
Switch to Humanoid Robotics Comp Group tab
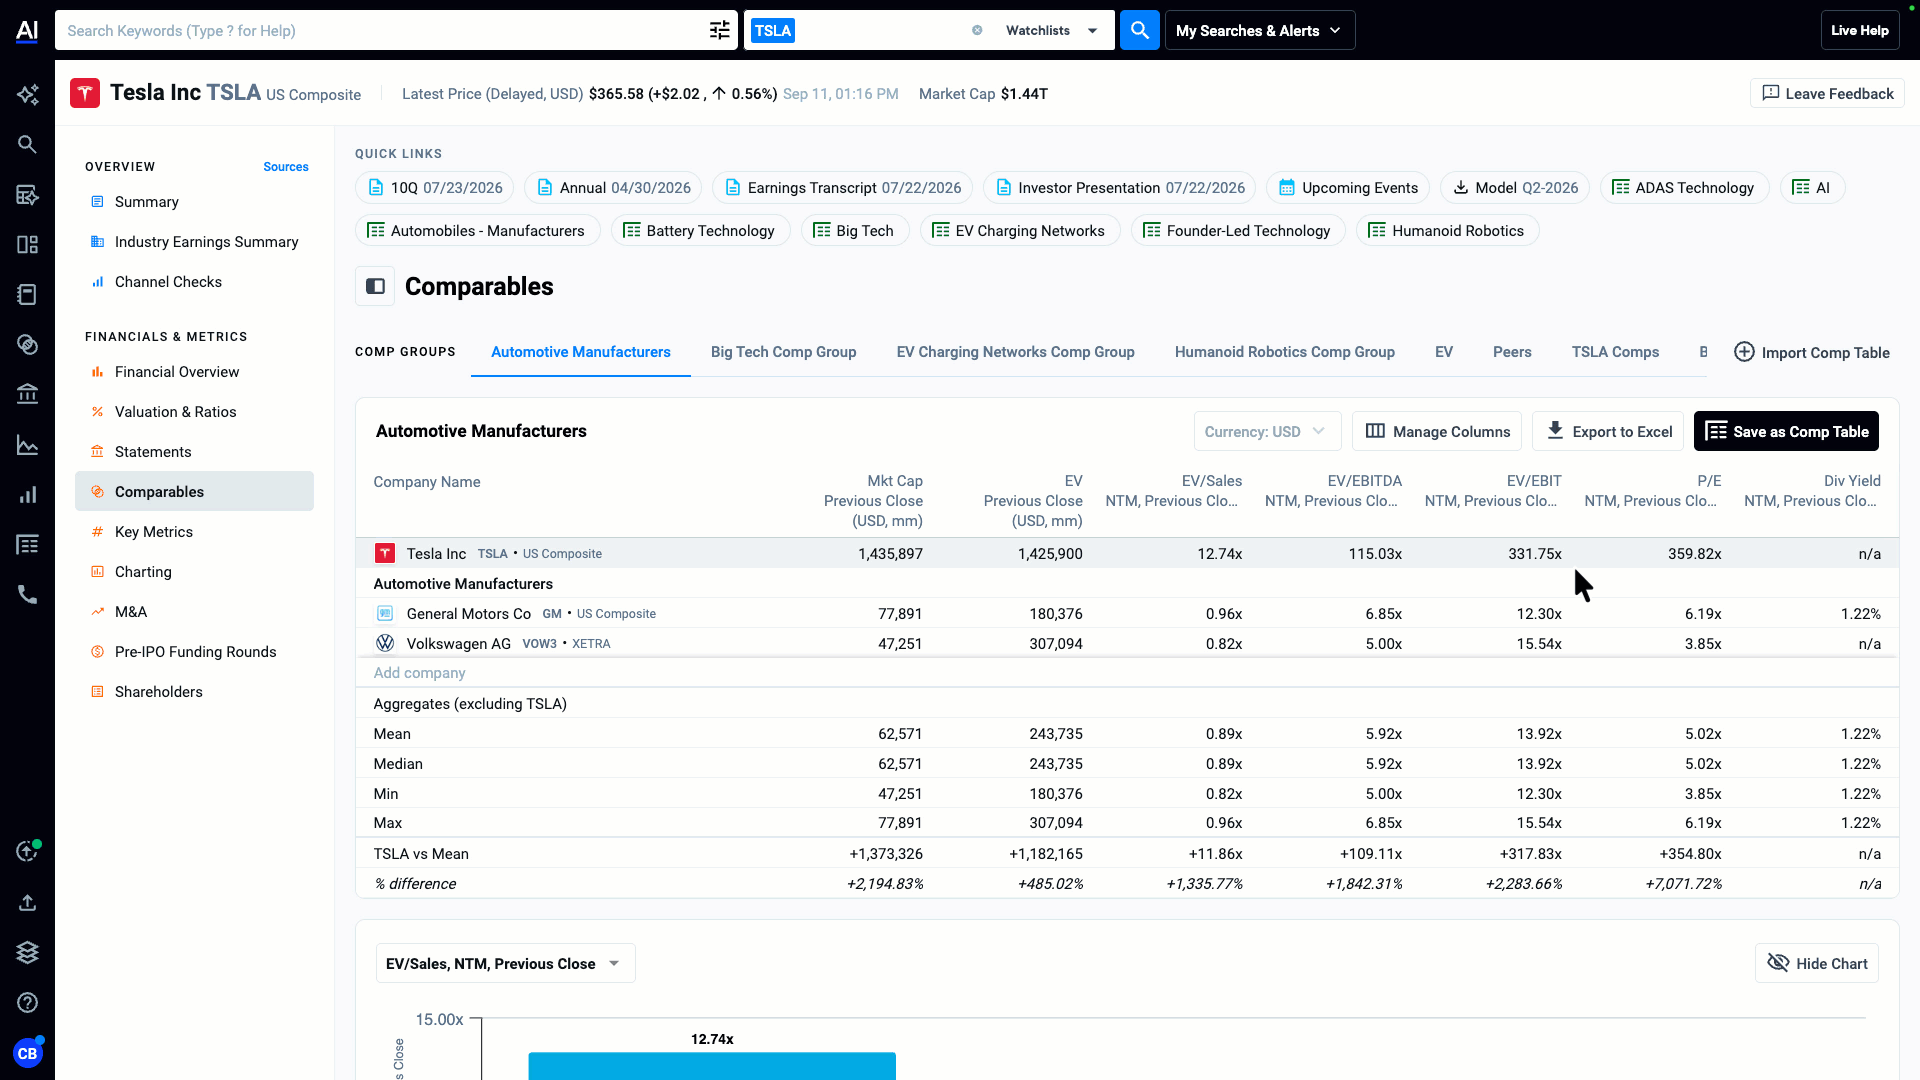tap(1284, 352)
